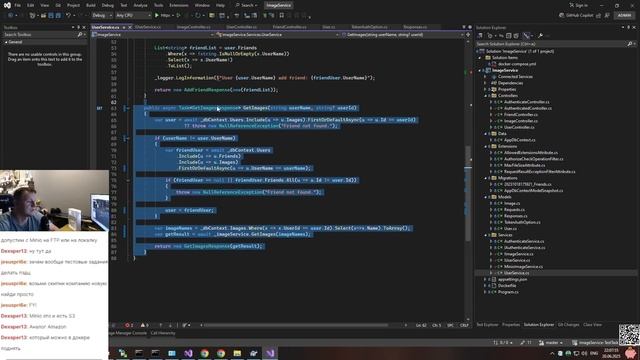Click the bookmark toolbar icon

[x=282, y=16]
